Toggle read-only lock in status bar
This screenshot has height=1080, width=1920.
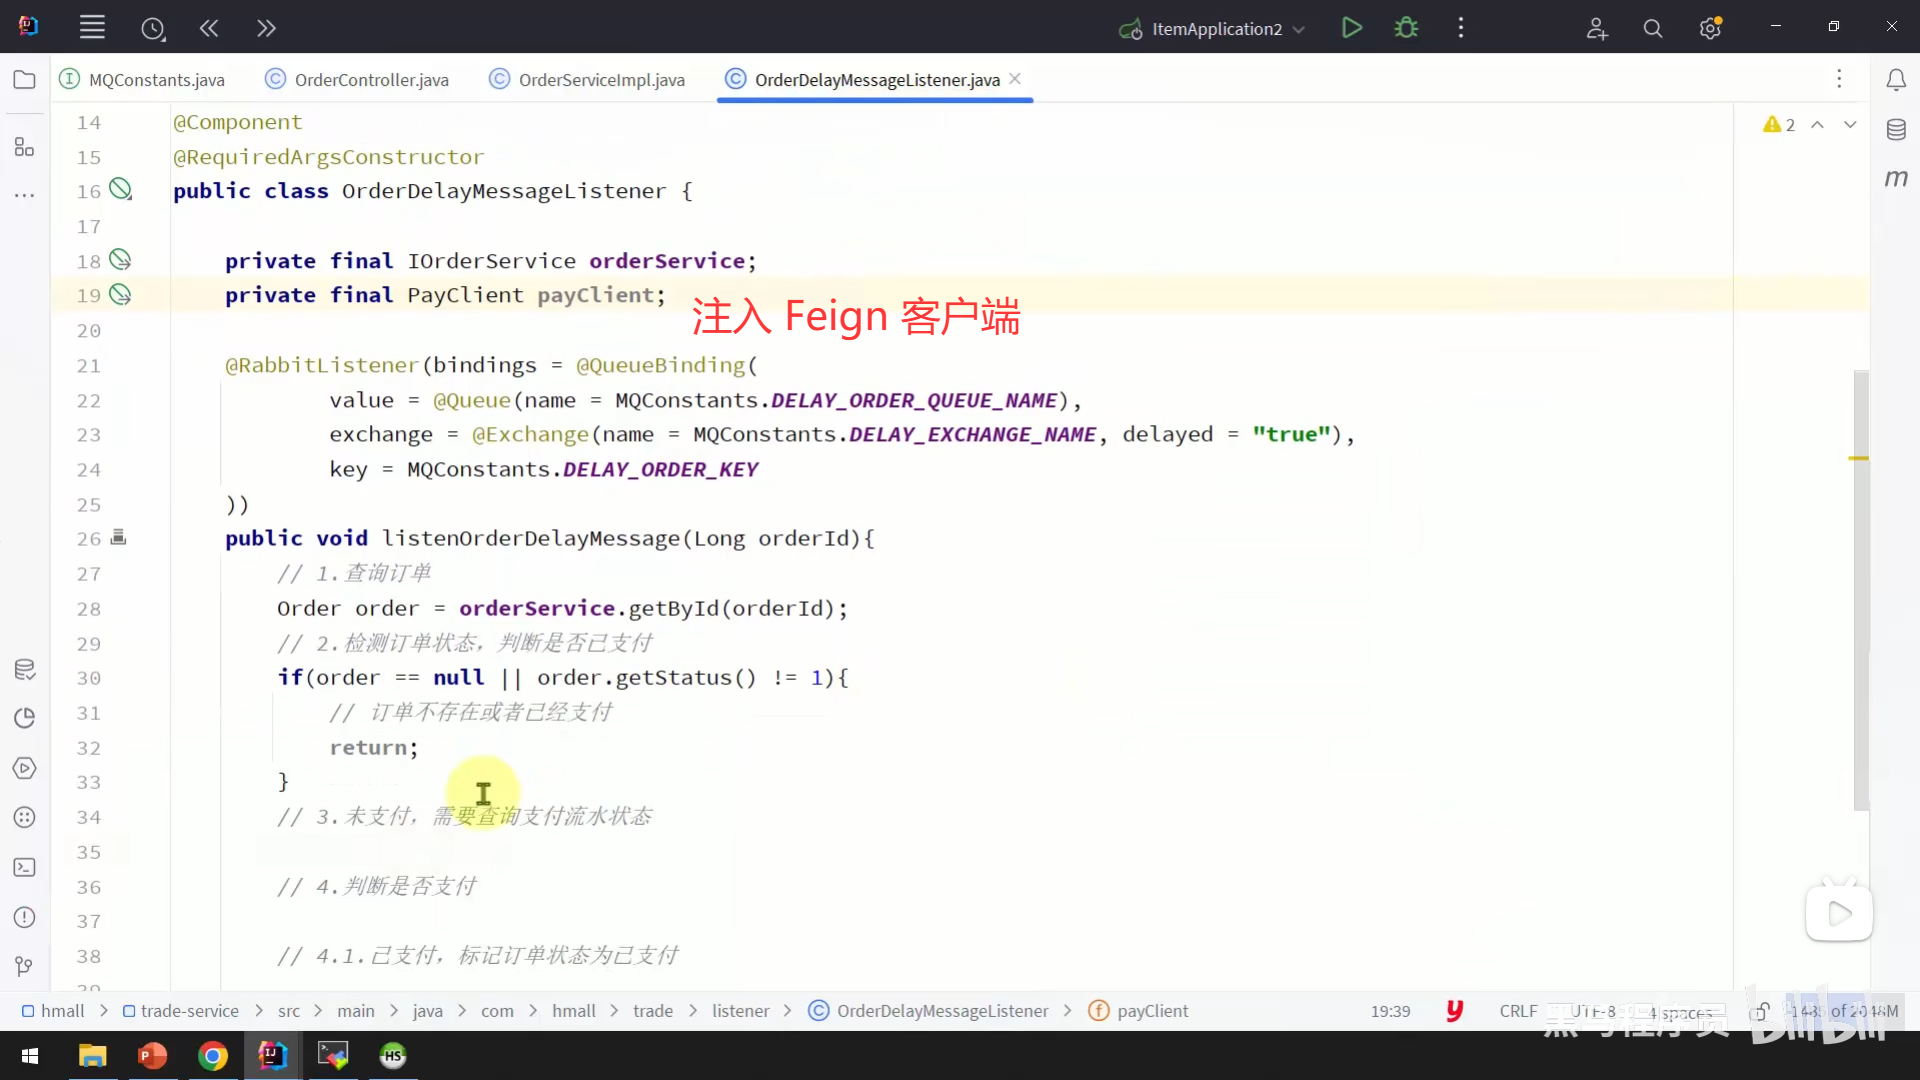coord(1760,1012)
